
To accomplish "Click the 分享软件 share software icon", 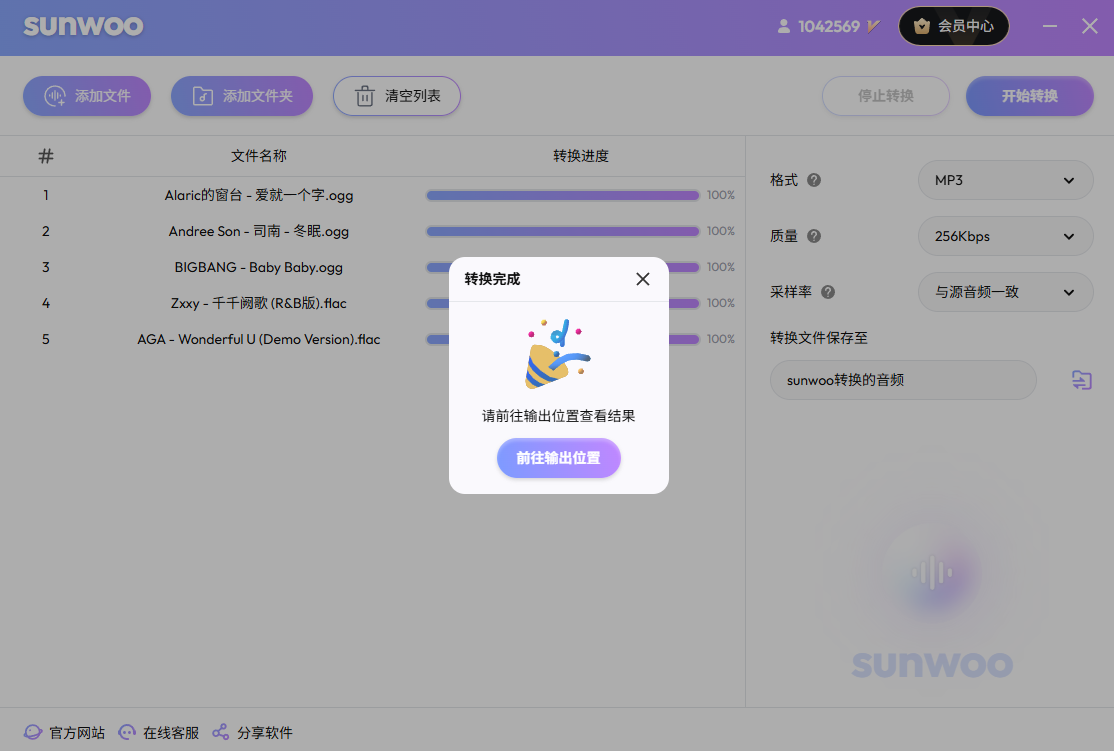I will coord(221,733).
